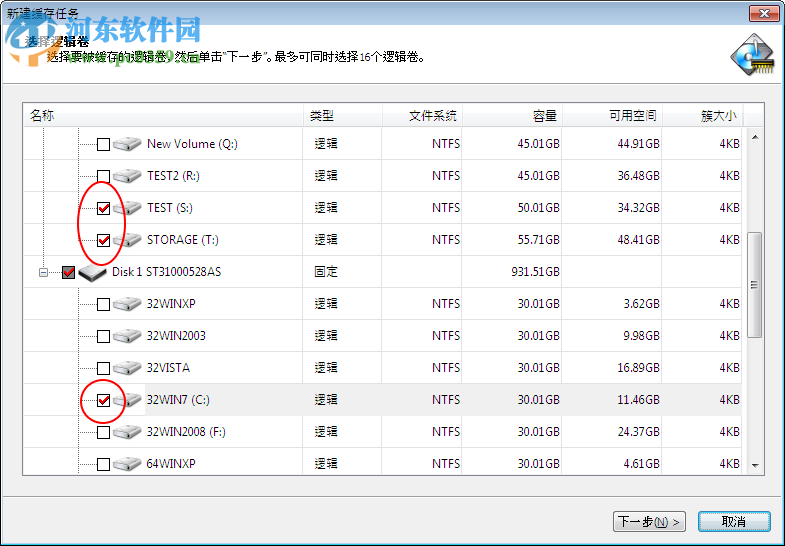
Task: Uncheck the STORAGE (T:) checkbox
Action: tap(103, 240)
